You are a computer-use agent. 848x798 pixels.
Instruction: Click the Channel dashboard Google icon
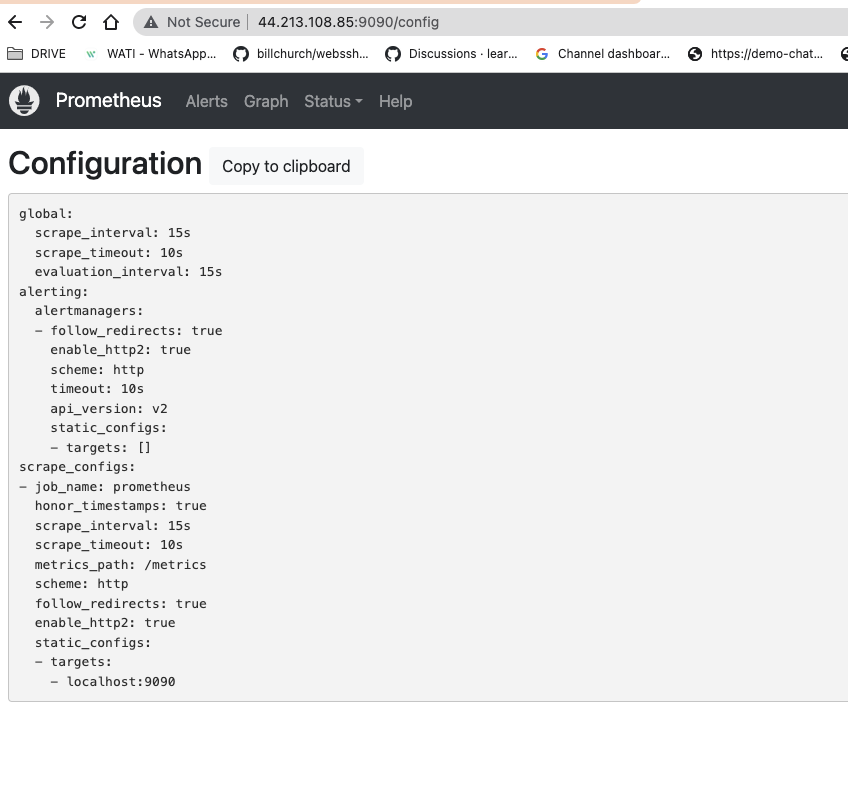[x=543, y=54]
